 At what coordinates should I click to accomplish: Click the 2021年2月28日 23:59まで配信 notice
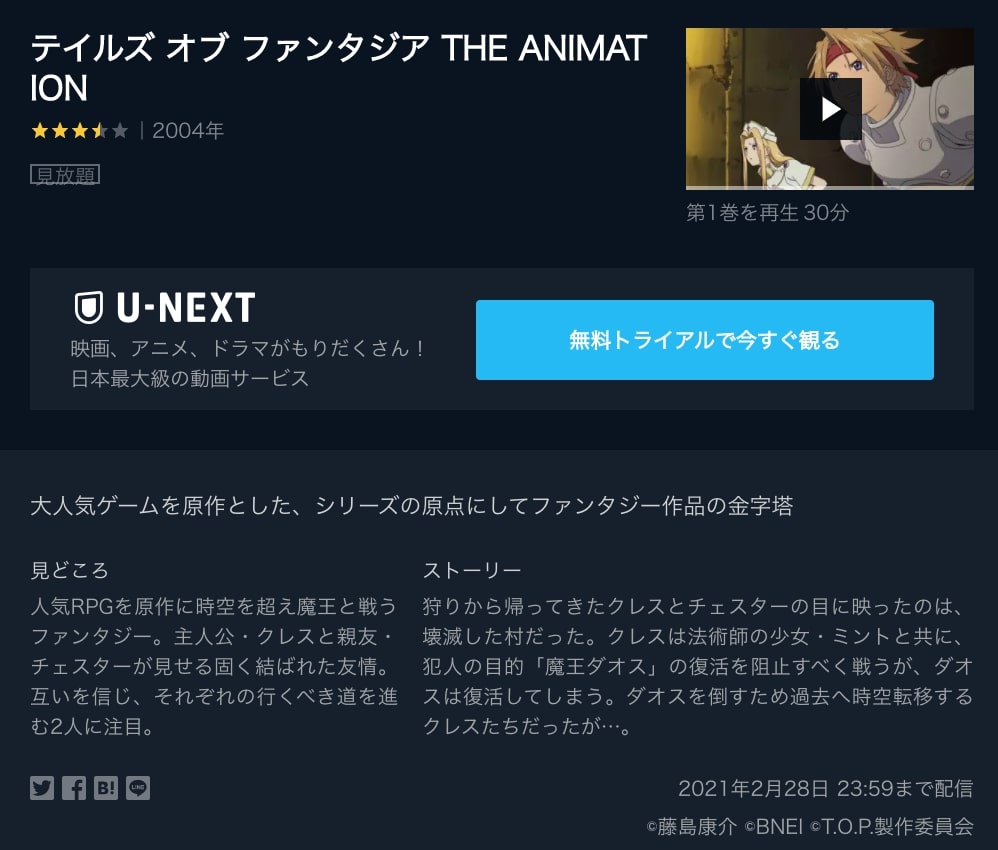coord(826,789)
